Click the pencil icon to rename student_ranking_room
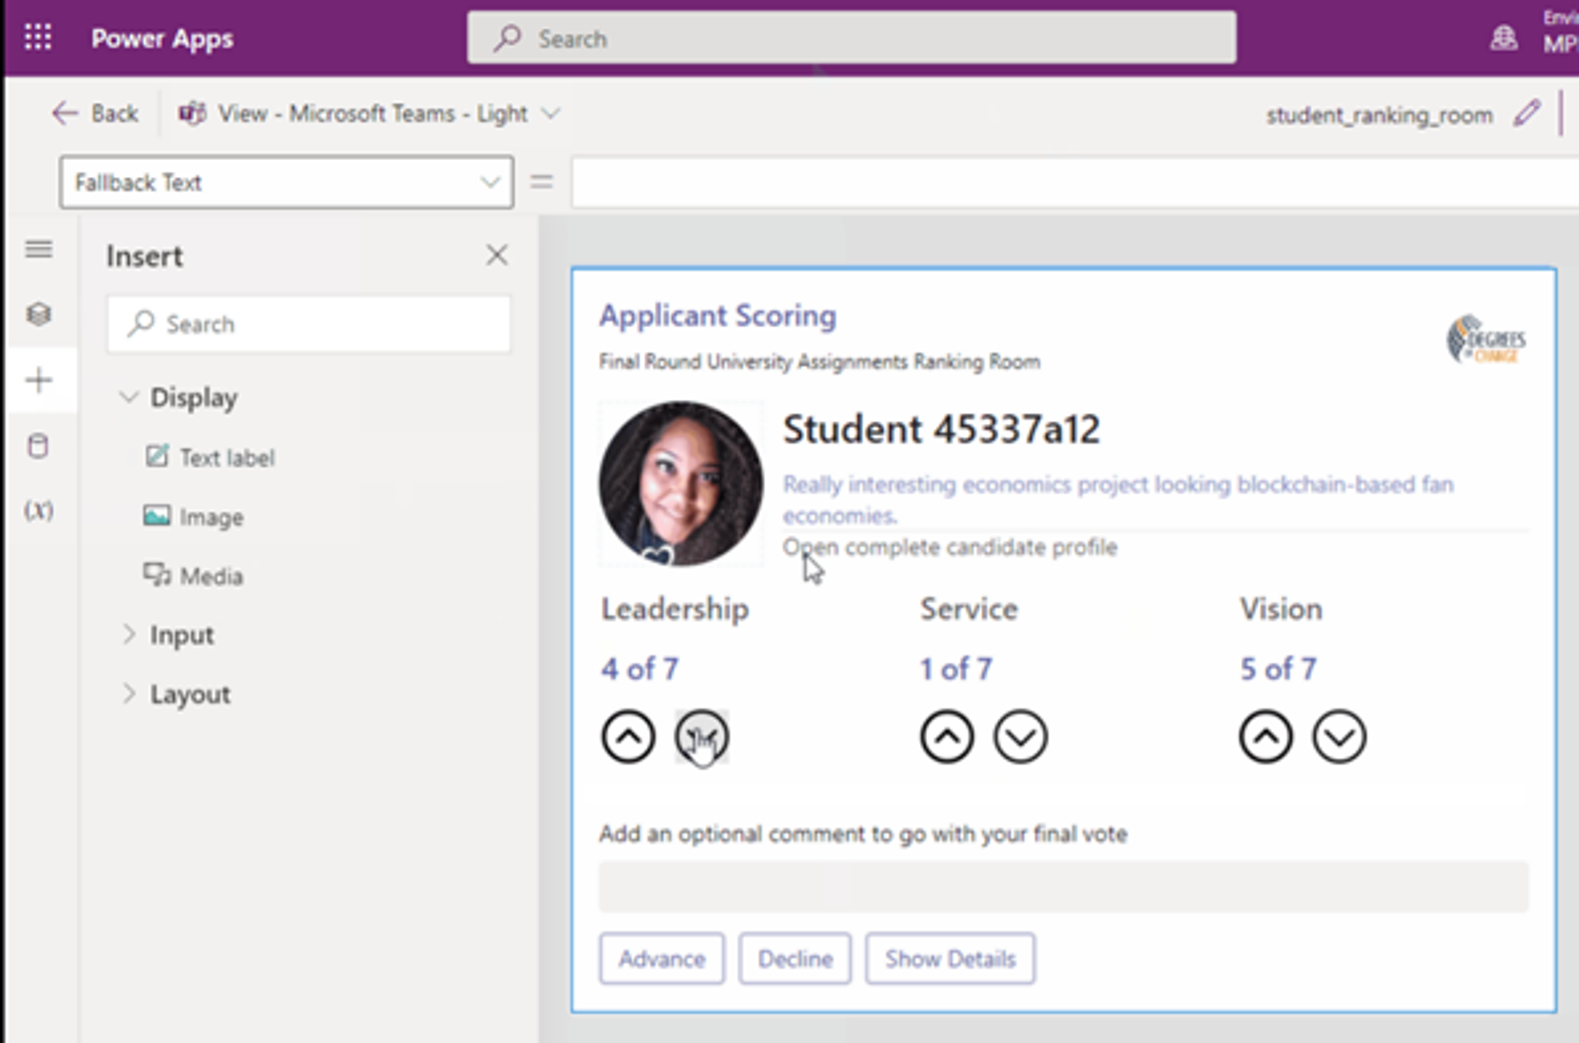The width and height of the screenshot is (1579, 1043). (x=1526, y=114)
